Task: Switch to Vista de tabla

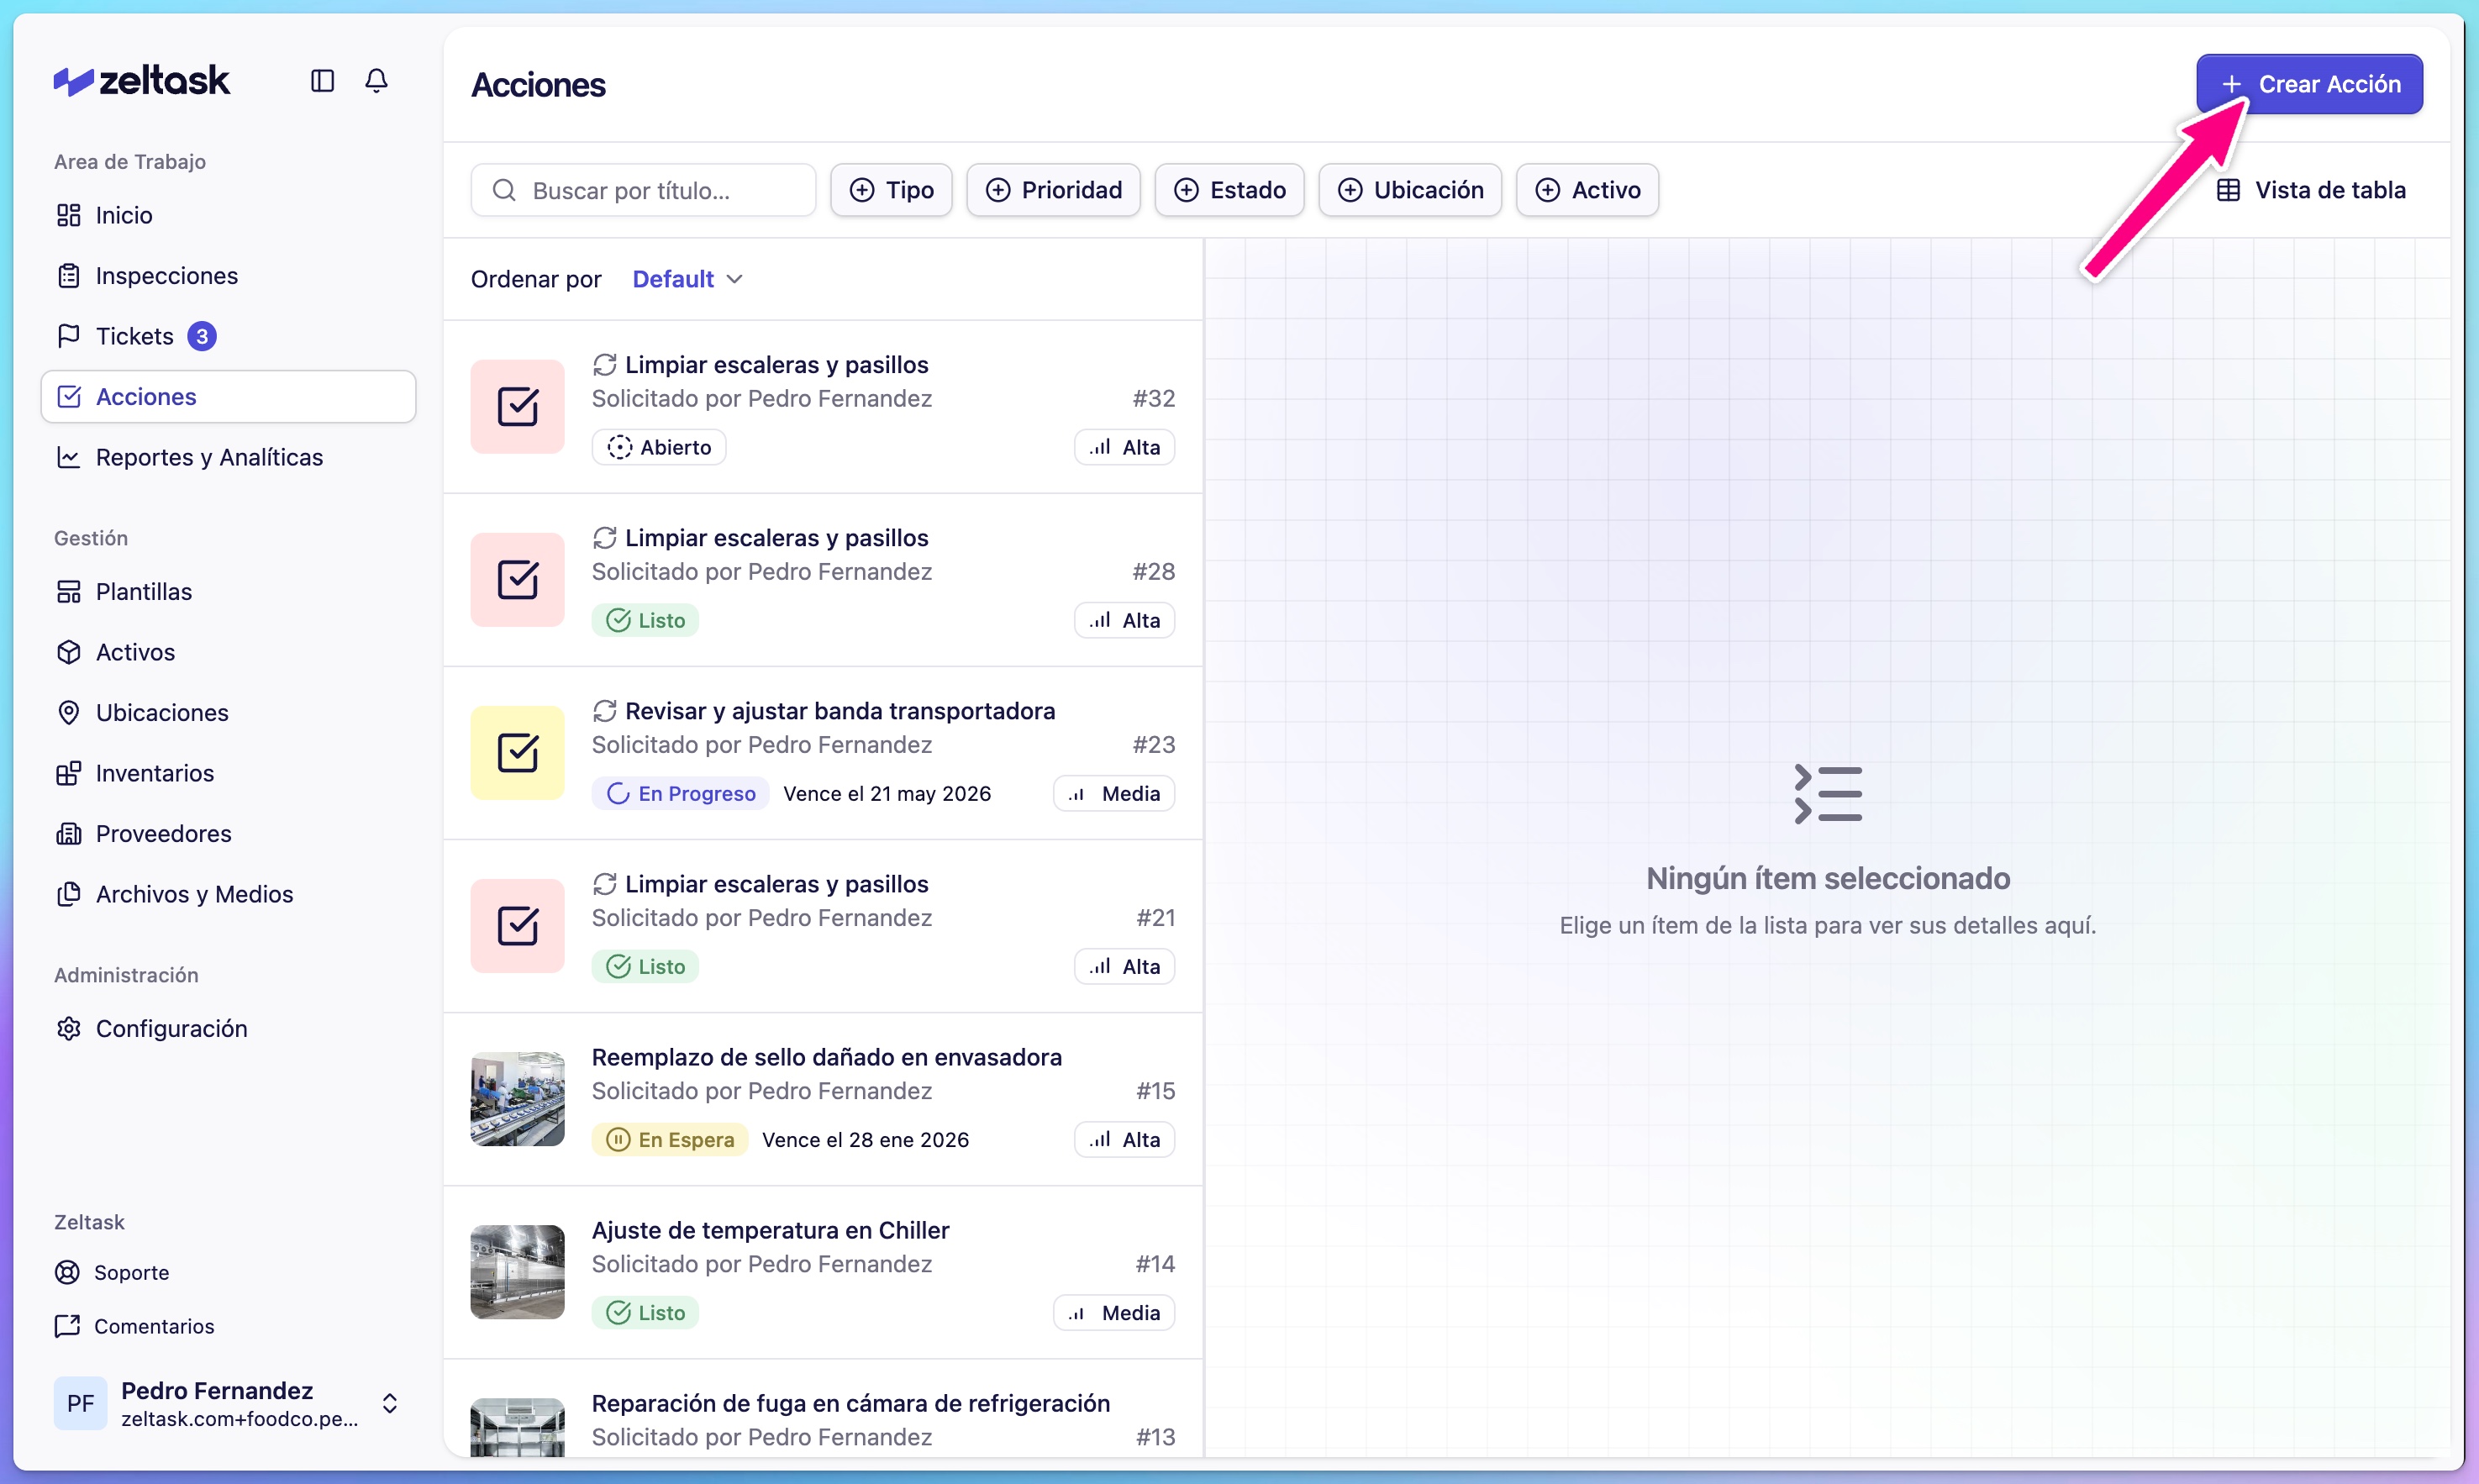Action: [2313, 189]
